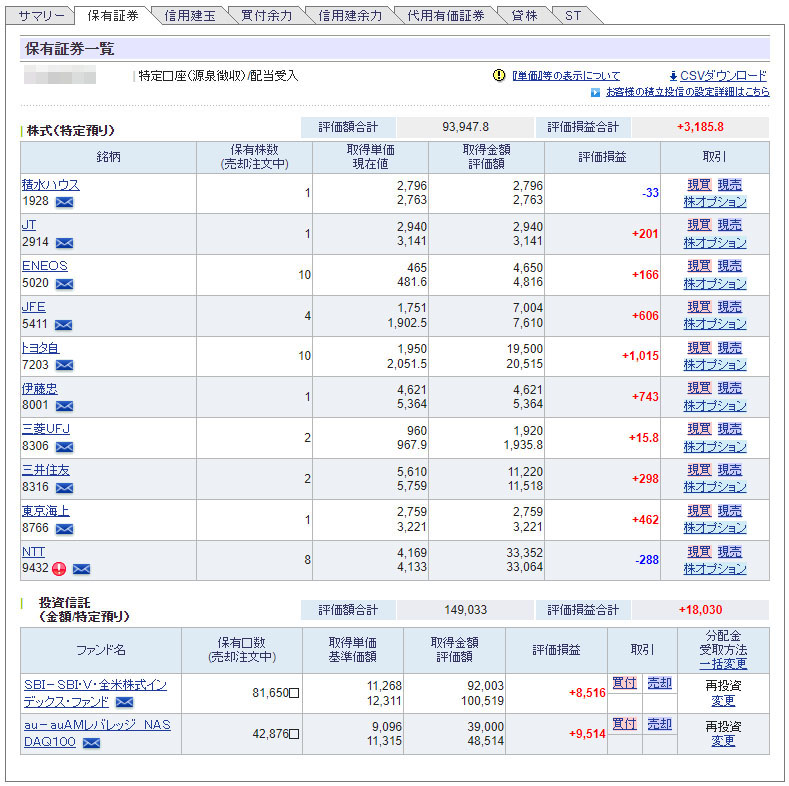Viewport: 789px width, 786px height.
Task: Click the mail icon for ENEOS 5020
Action: pyautogui.click(x=64, y=284)
